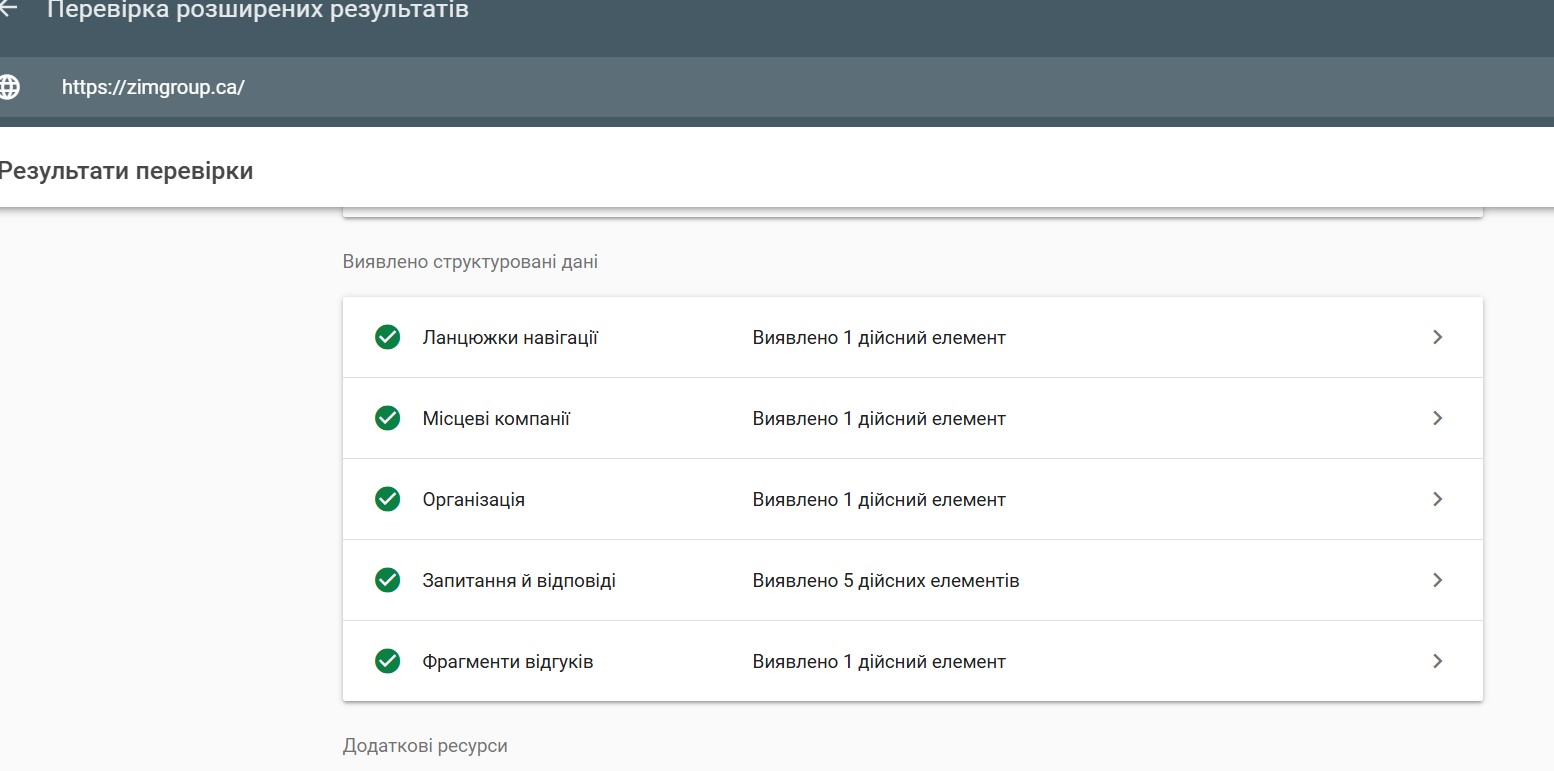The image size is (1554, 771).
Task: Expand Місцеві компанії with the right chevron
Action: click(x=1437, y=418)
